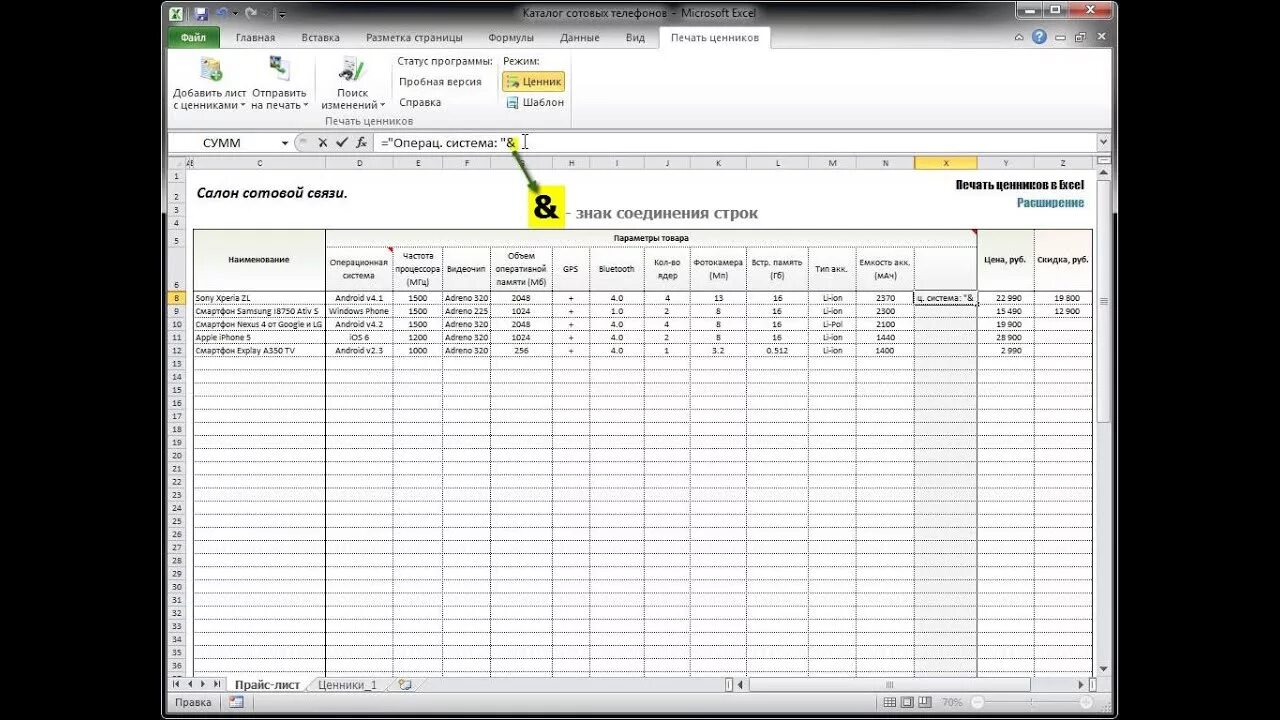Viewport: 1280px width, 720px height.
Task: Select the Печать ценников ribbon tab
Action: coord(714,38)
